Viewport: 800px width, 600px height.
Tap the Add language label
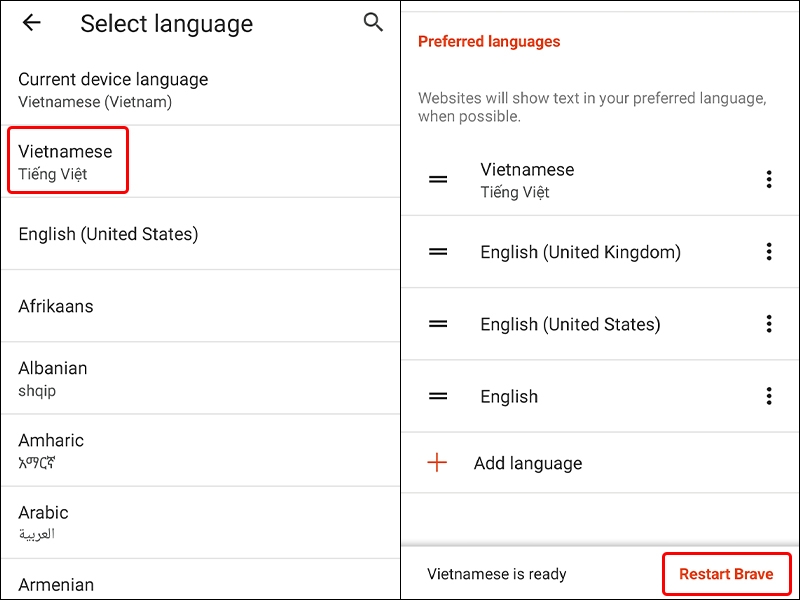coord(527,463)
